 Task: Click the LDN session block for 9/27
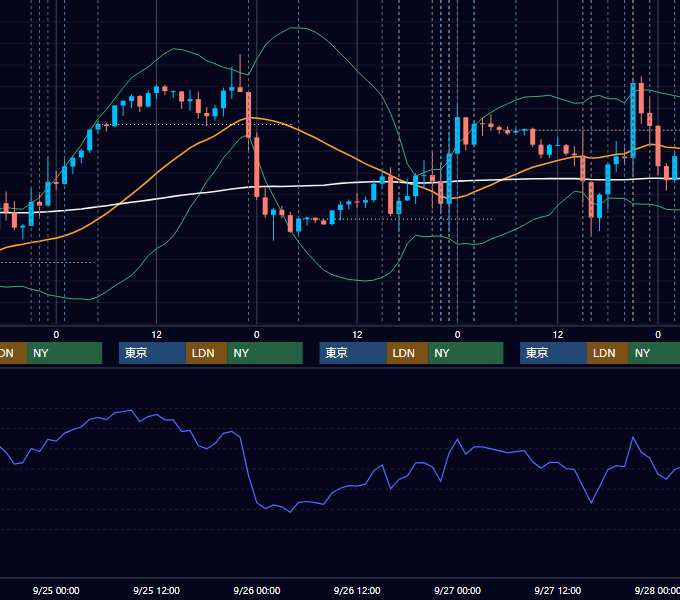click(608, 353)
